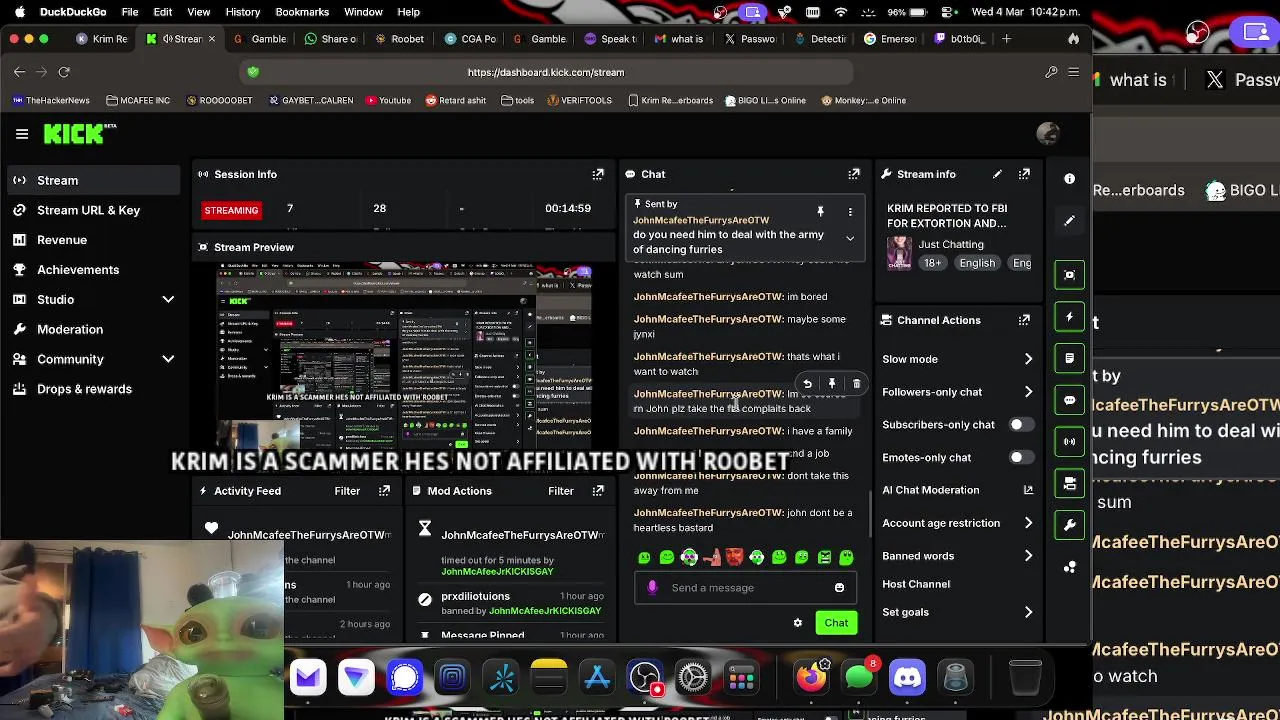Click the three-dots cluster icon in sidebar
1280x720 pixels.
[1069, 567]
